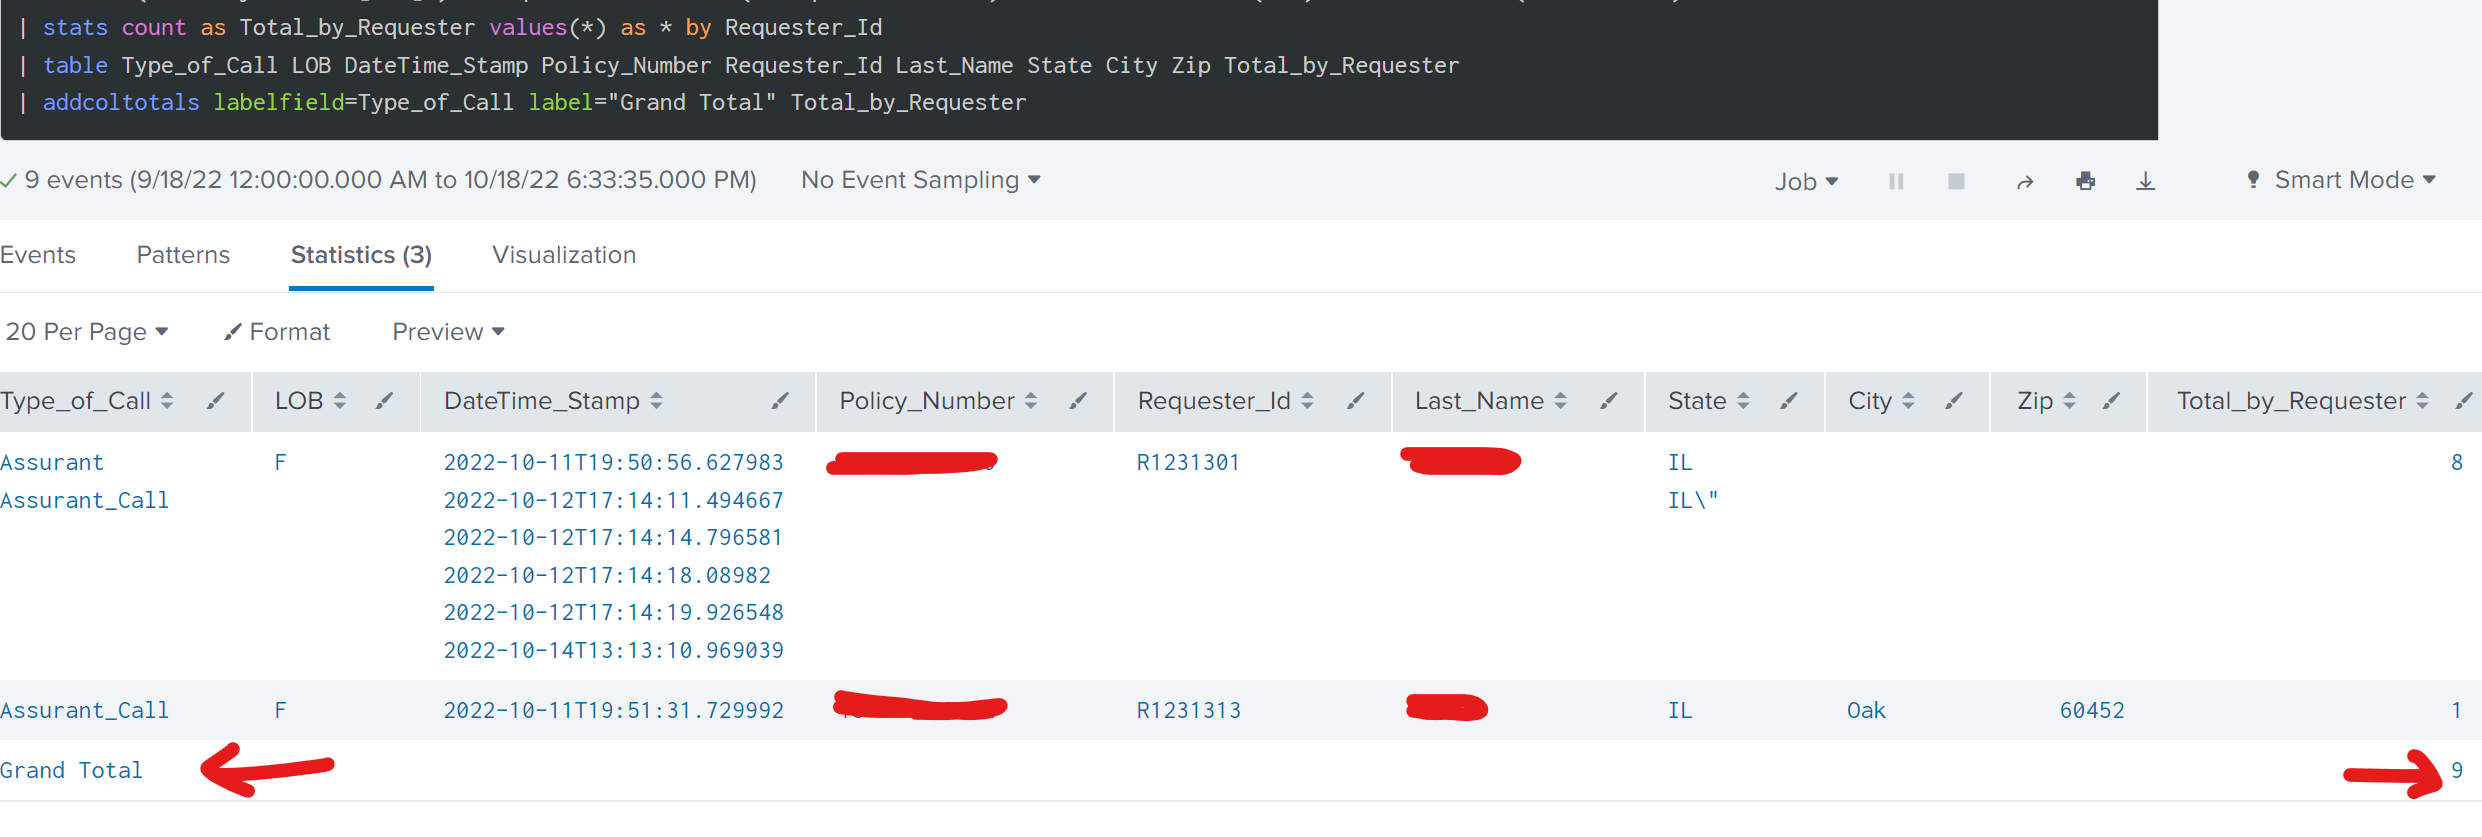Screen dimensions: 2482x837
Task: Switch to the Patterns tab
Action: tap(183, 255)
